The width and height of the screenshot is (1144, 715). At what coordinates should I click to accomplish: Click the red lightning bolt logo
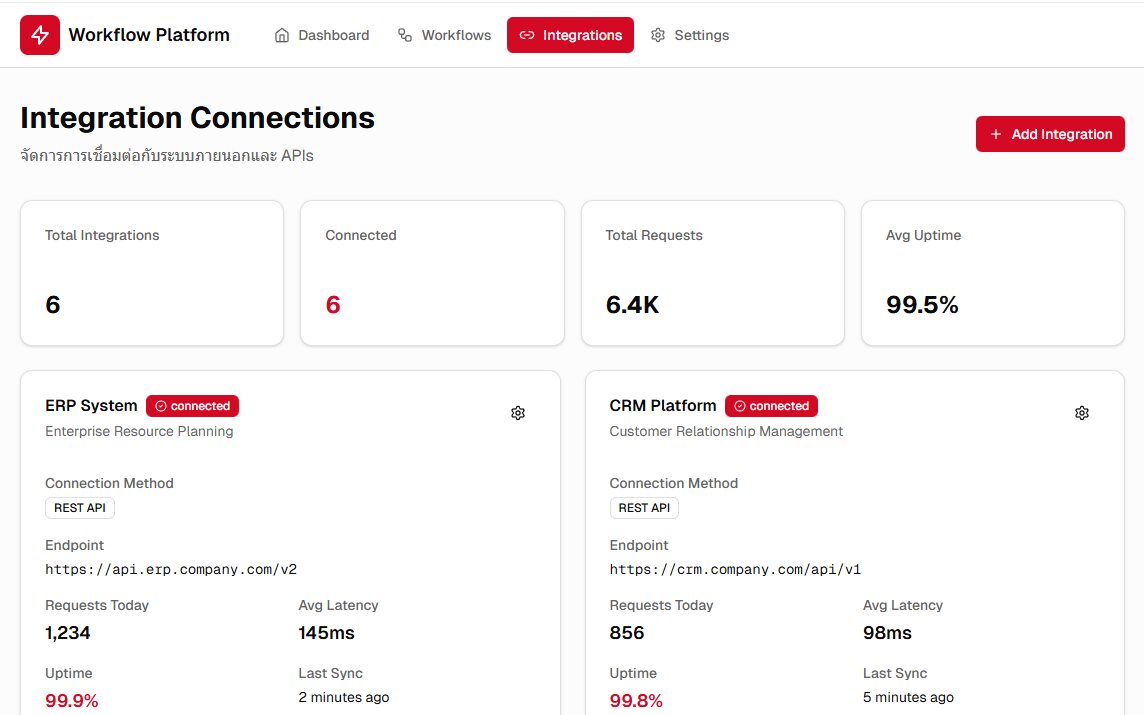click(39, 35)
